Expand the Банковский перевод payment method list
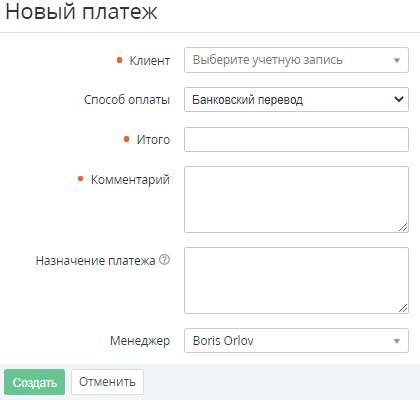420x400 pixels. point(296,99)
